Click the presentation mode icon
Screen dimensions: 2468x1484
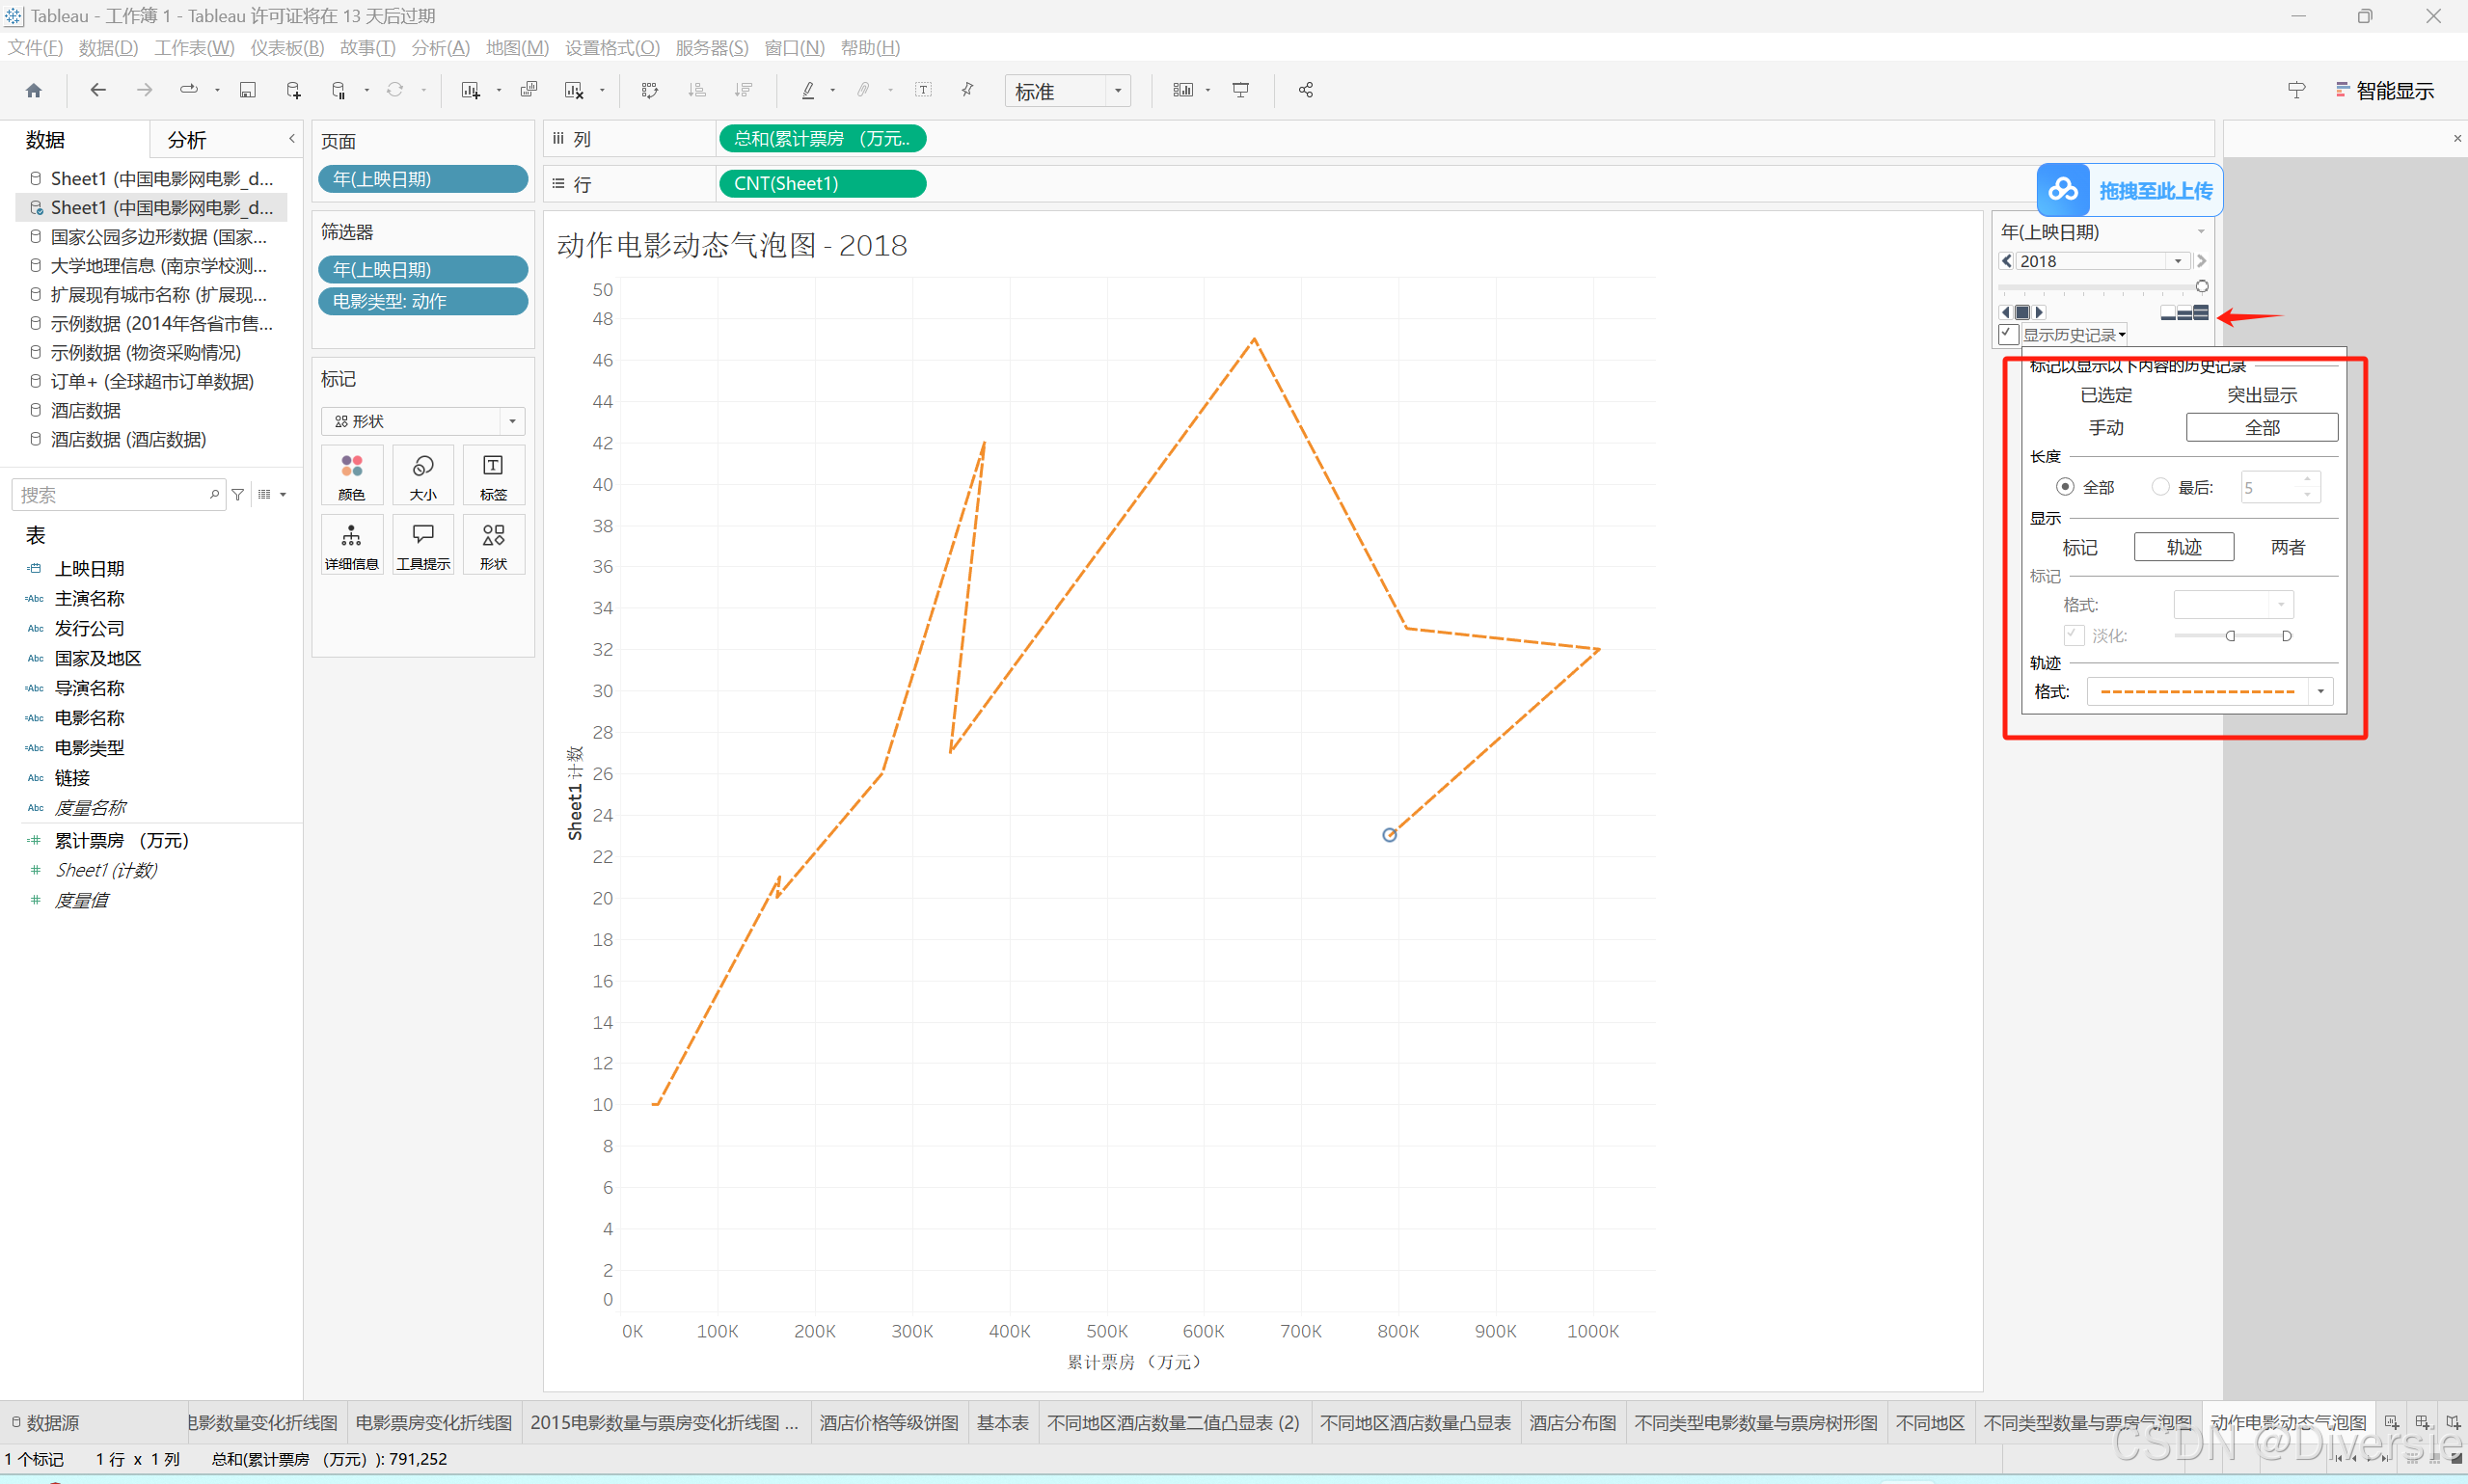pyautogui.click(x=1241, y=90)
